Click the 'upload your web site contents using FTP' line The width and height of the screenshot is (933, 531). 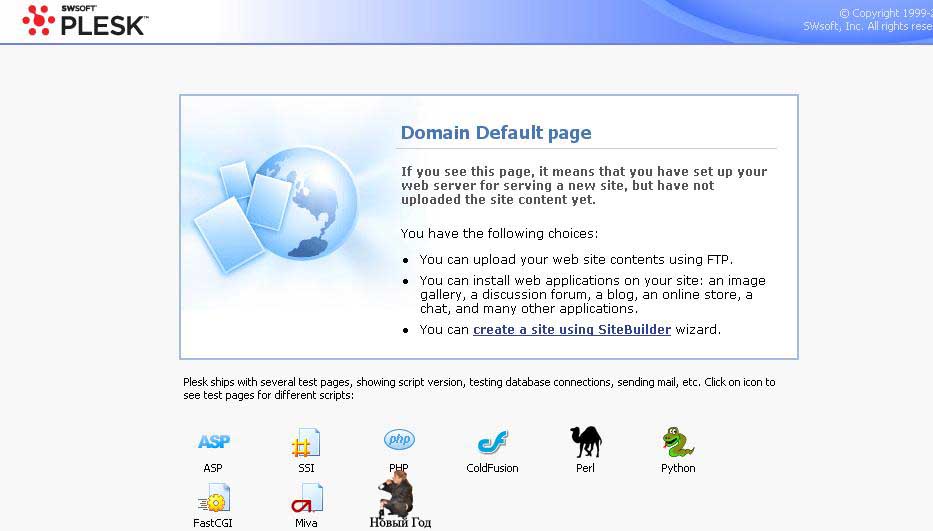point(576,260)
